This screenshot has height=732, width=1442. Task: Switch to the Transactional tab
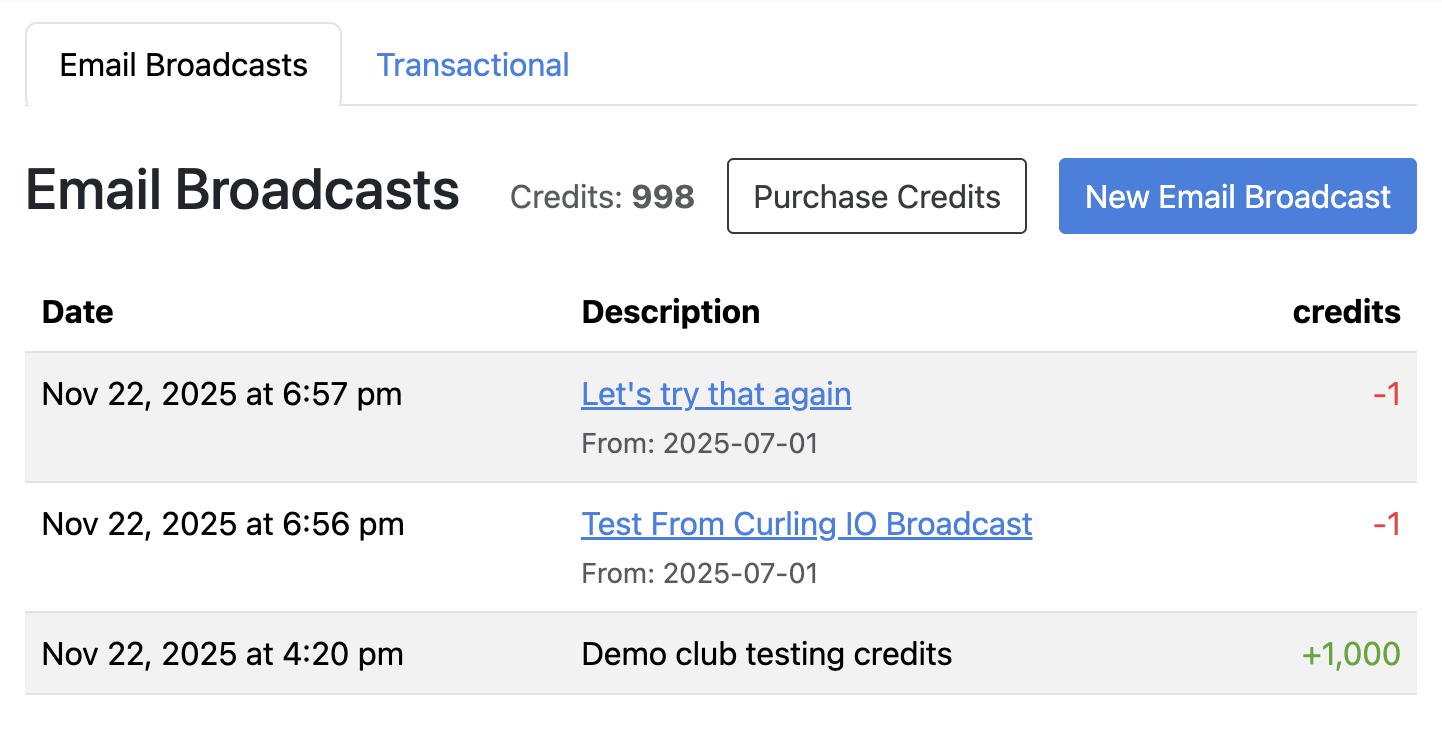pyautogui.click(x=473, y=64)
